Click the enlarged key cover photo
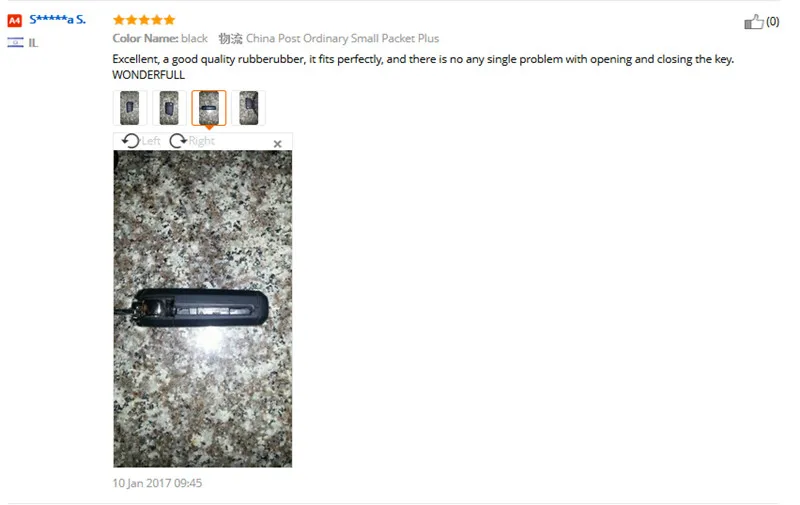This screenshot has width=800, height=505. point(203,309)
